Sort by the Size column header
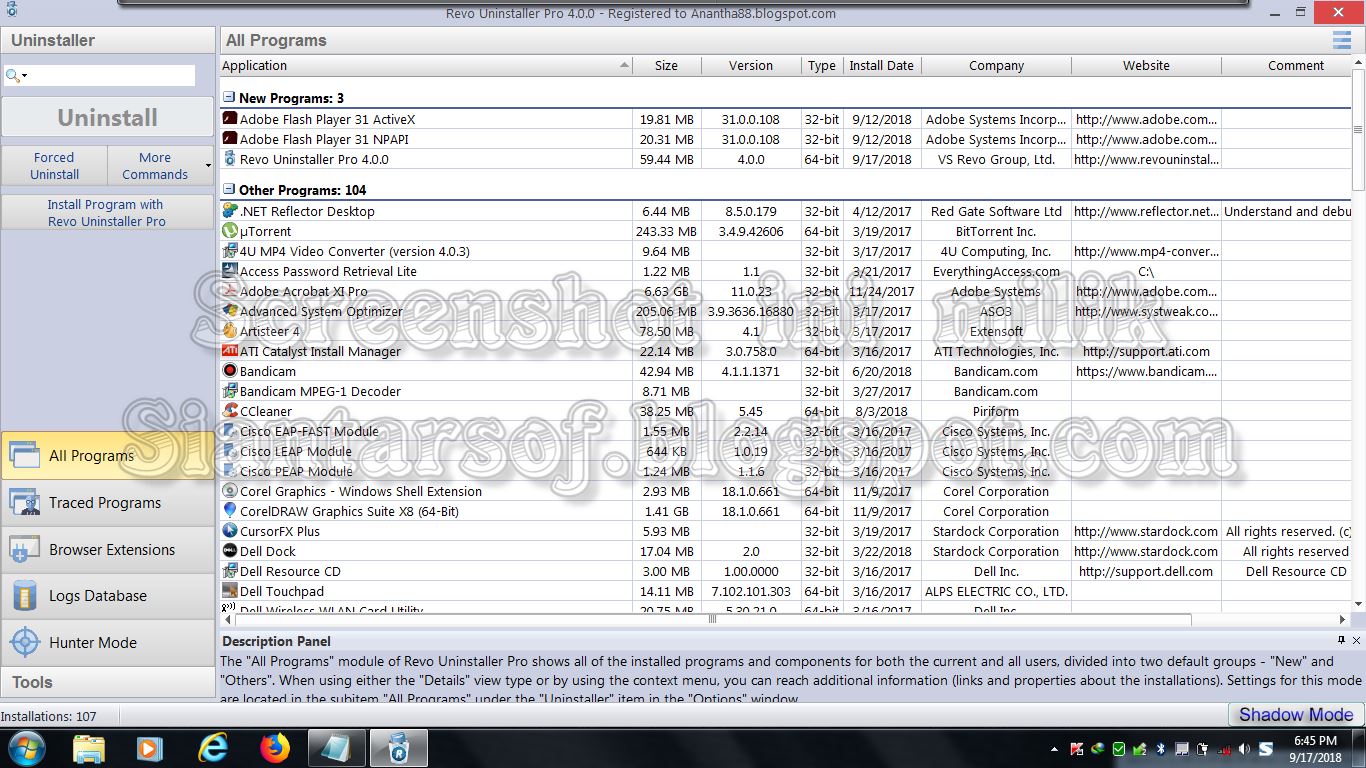This screenshot has height=768, width=1366. [x=667, y=65]
